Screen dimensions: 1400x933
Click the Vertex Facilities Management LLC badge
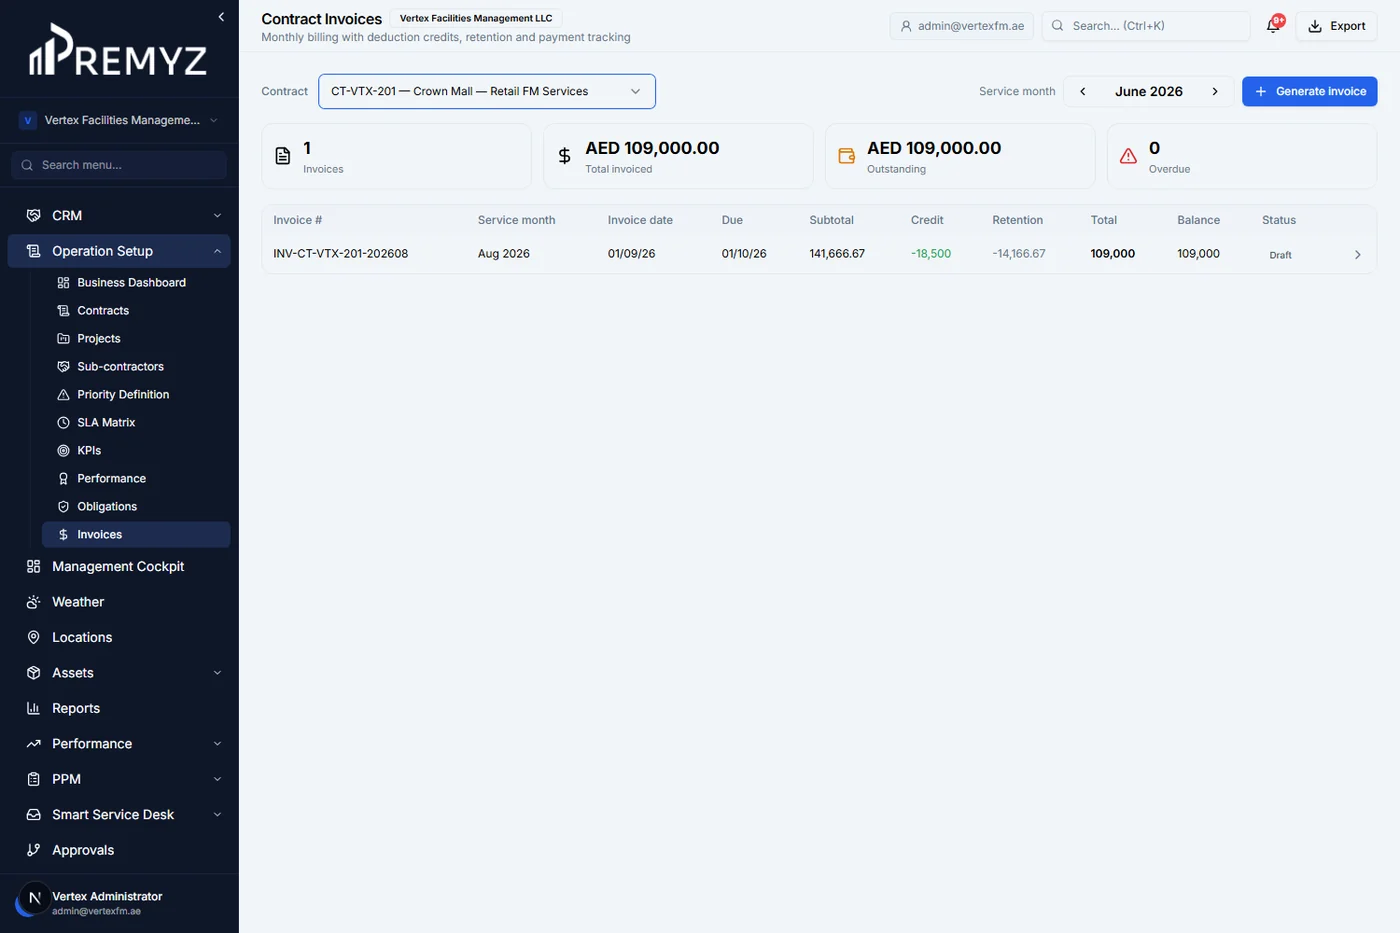476,18
